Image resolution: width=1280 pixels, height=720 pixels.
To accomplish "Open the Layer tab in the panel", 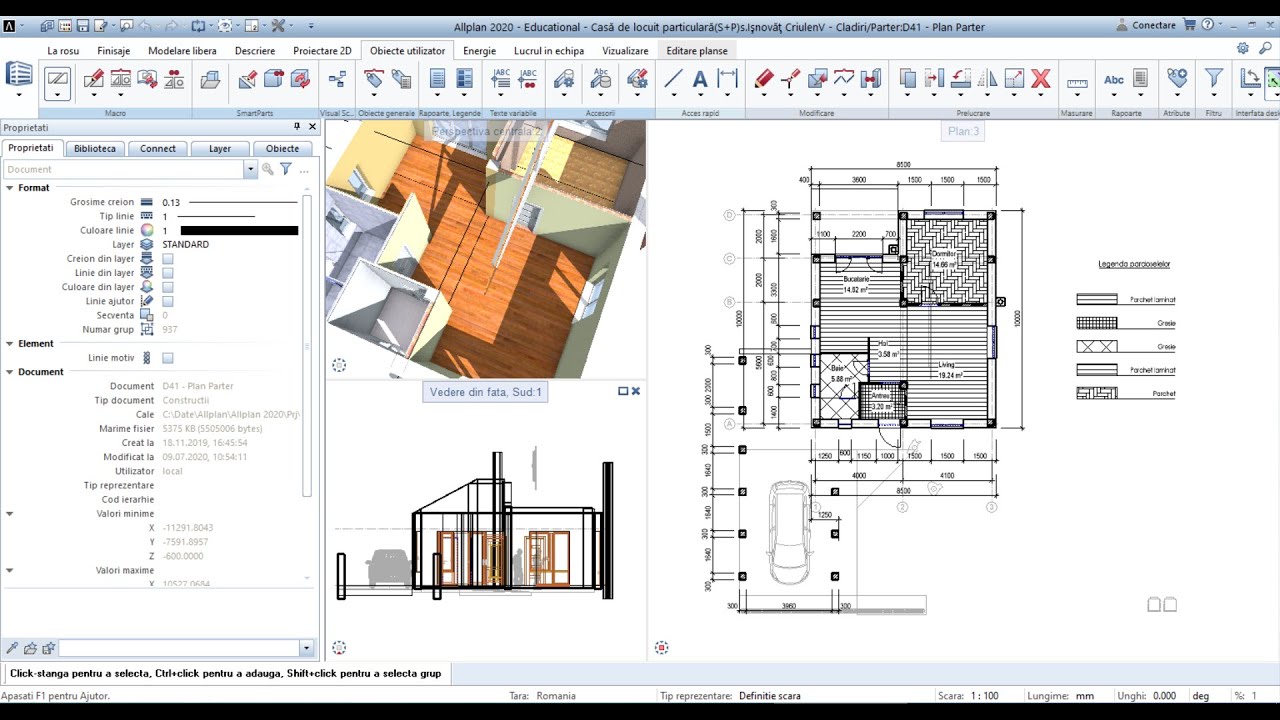I will 220,148.
